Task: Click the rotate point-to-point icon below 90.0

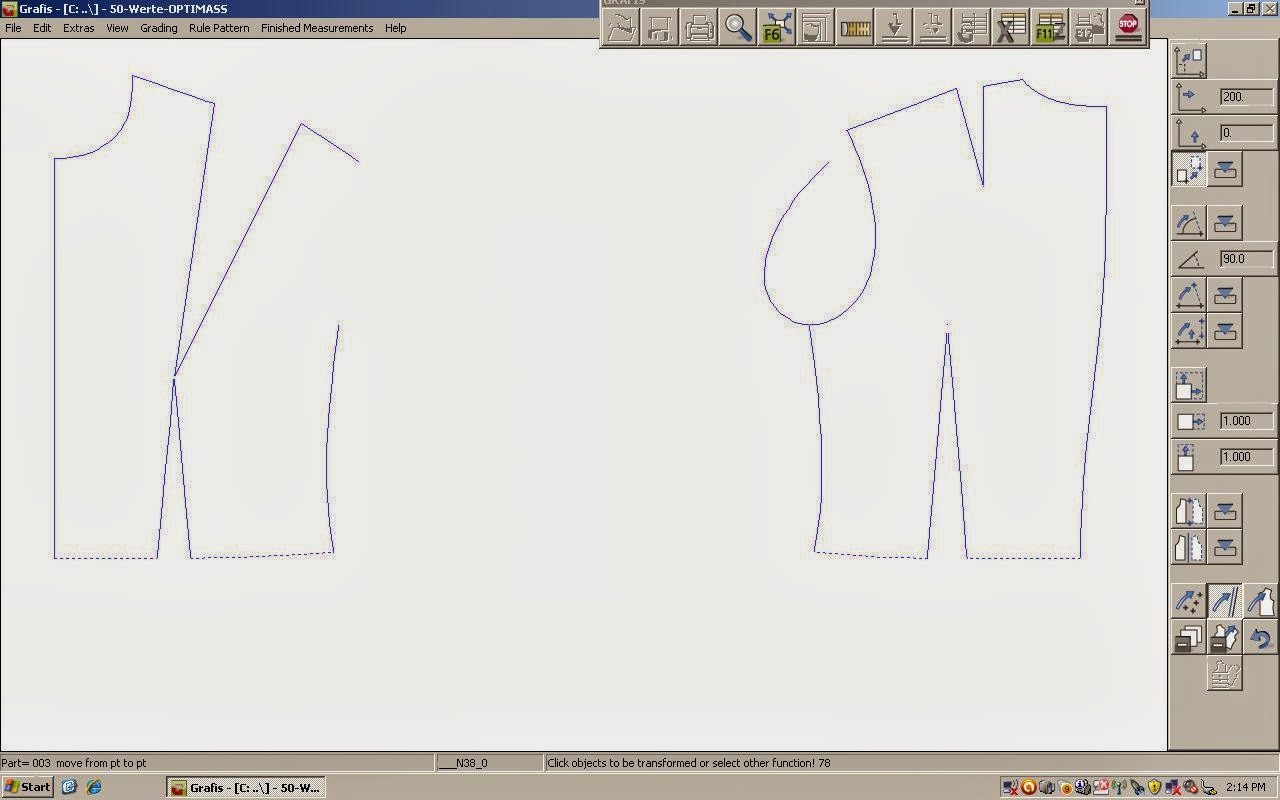Action: 1189,295
